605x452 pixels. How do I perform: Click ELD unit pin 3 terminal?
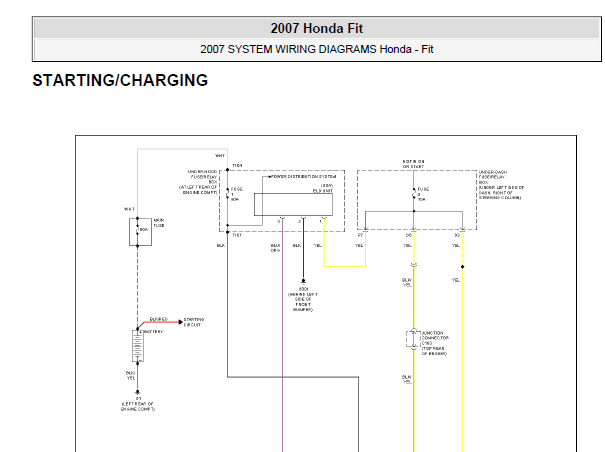pyautogui.click(x=282, y=220)
